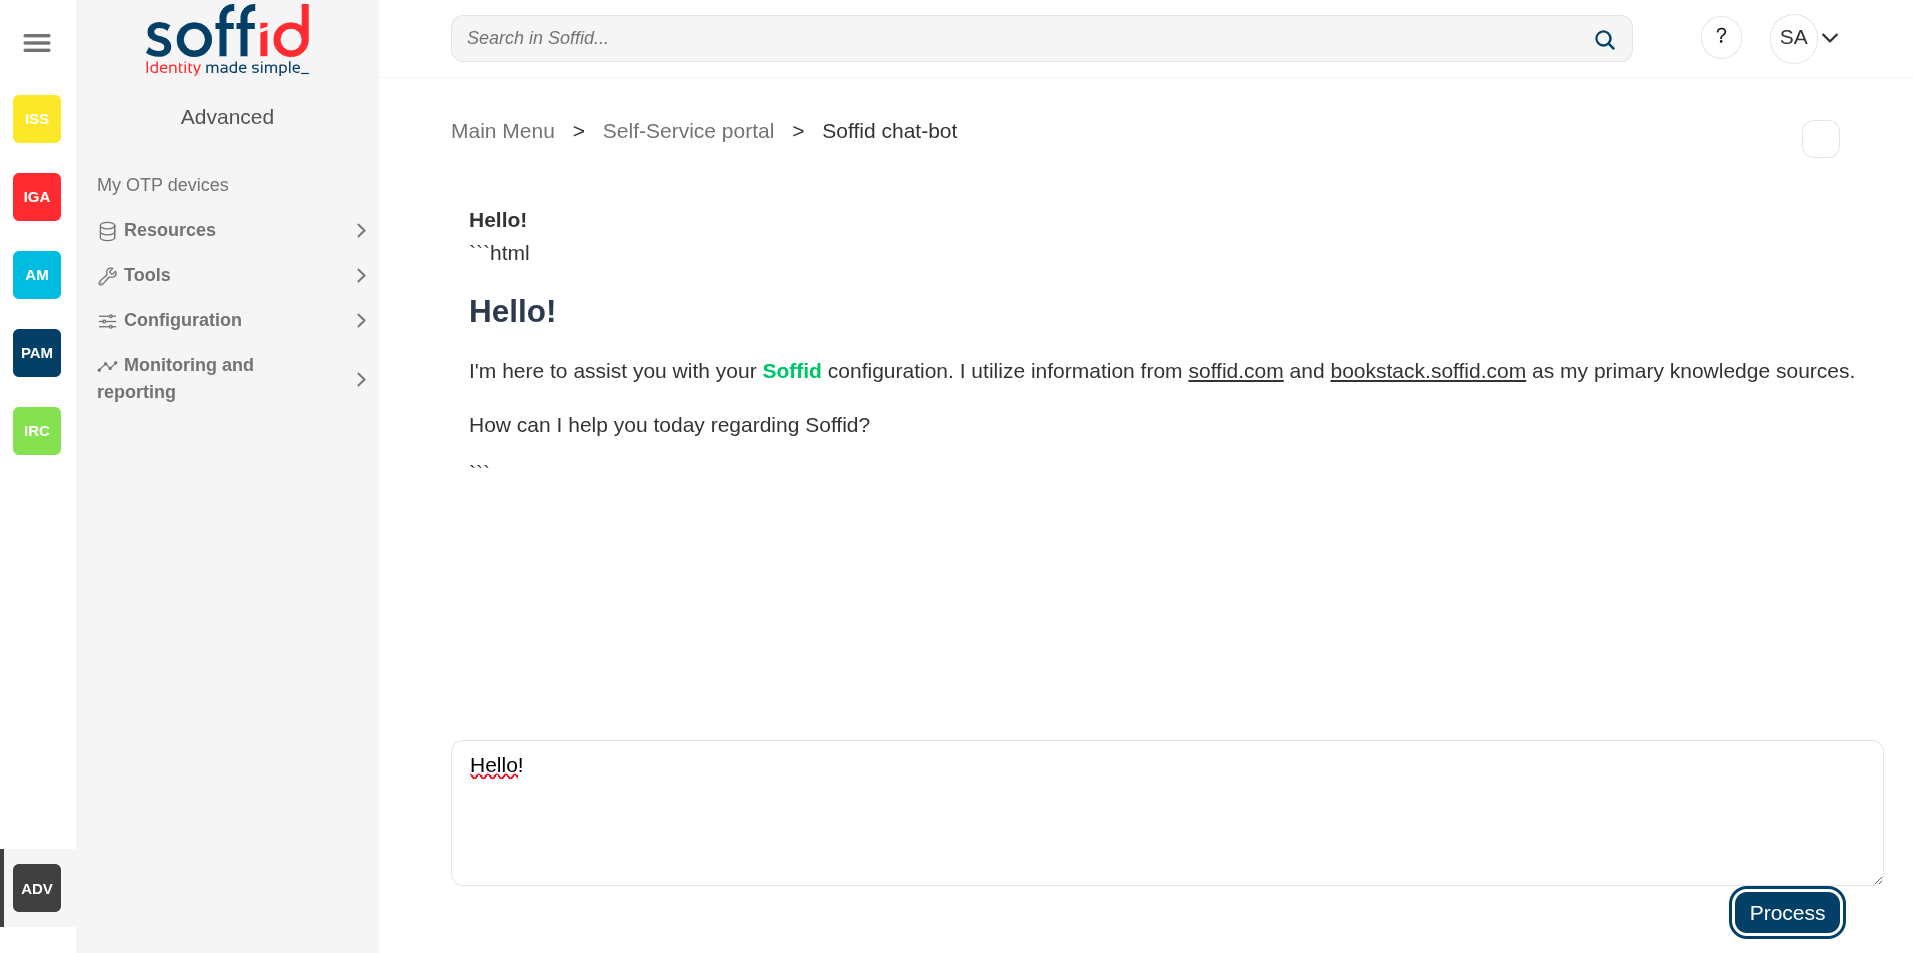Select the red IGA module icon

coord(37,197)
